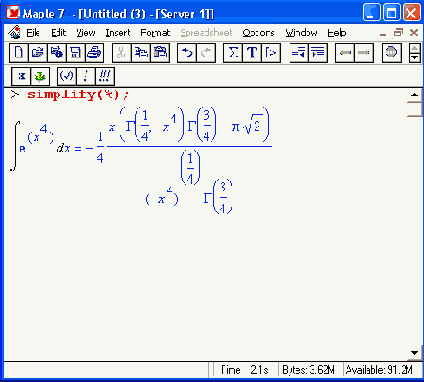The image size is (424, 382).
Task: Click the New worksheet icon
Action: [x=19, y=53]
